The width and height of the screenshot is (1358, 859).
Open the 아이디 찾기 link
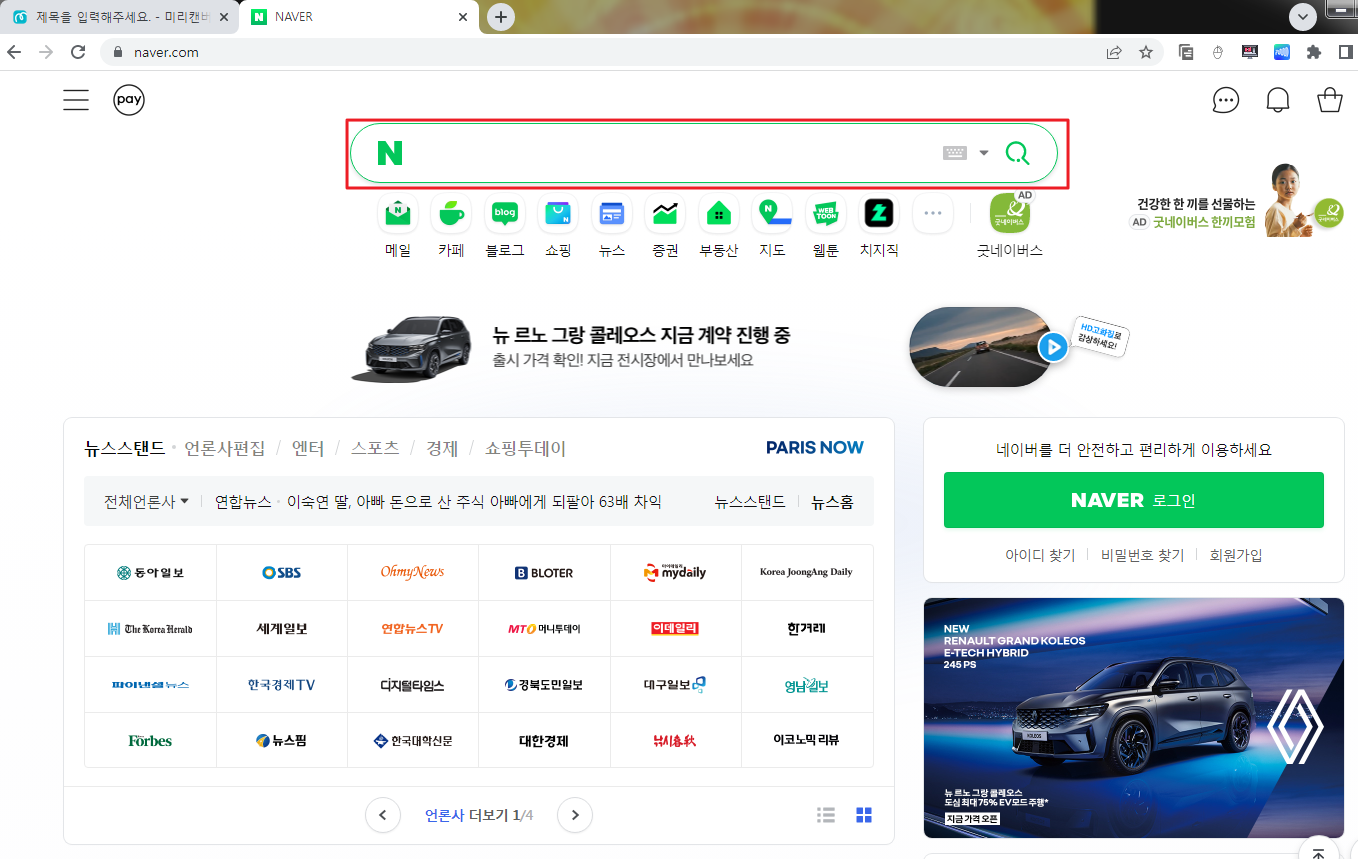point(1040,555)
